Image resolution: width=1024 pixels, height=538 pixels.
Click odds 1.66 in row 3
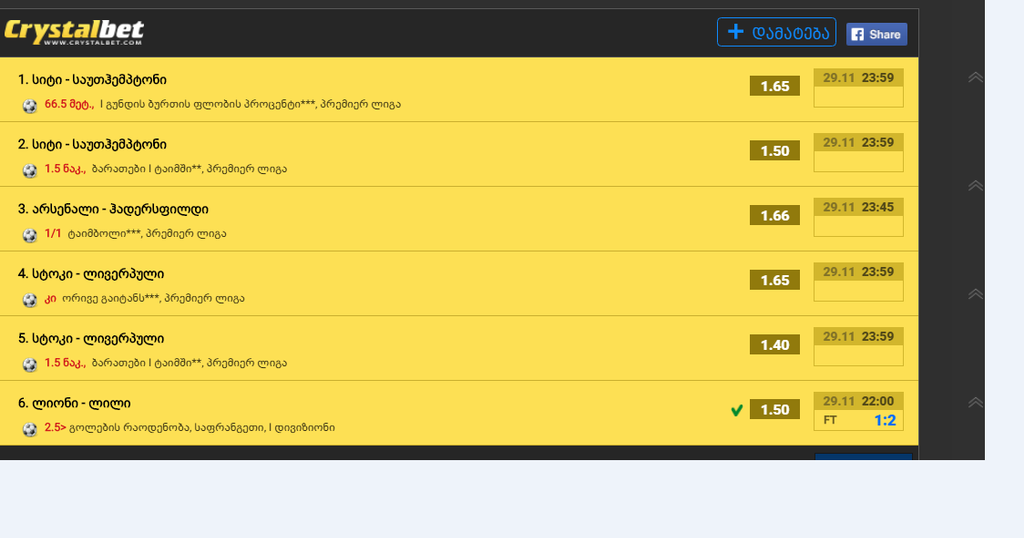pos(775,215)
